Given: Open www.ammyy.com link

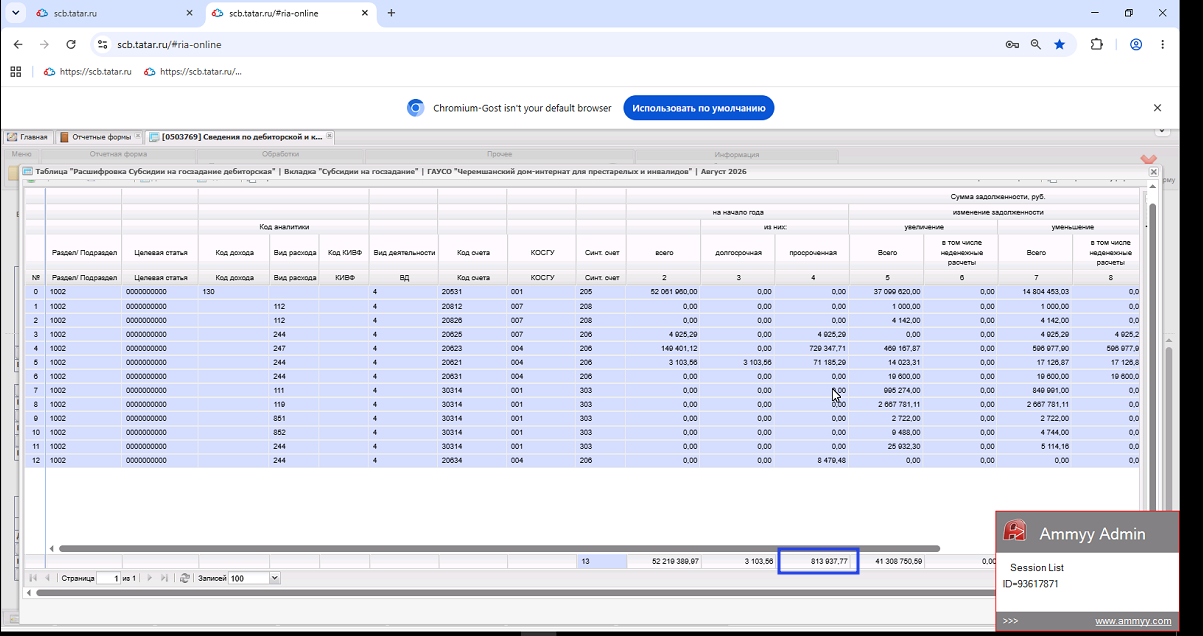Looking at the screenshot, I should [x=1133, y=621].
